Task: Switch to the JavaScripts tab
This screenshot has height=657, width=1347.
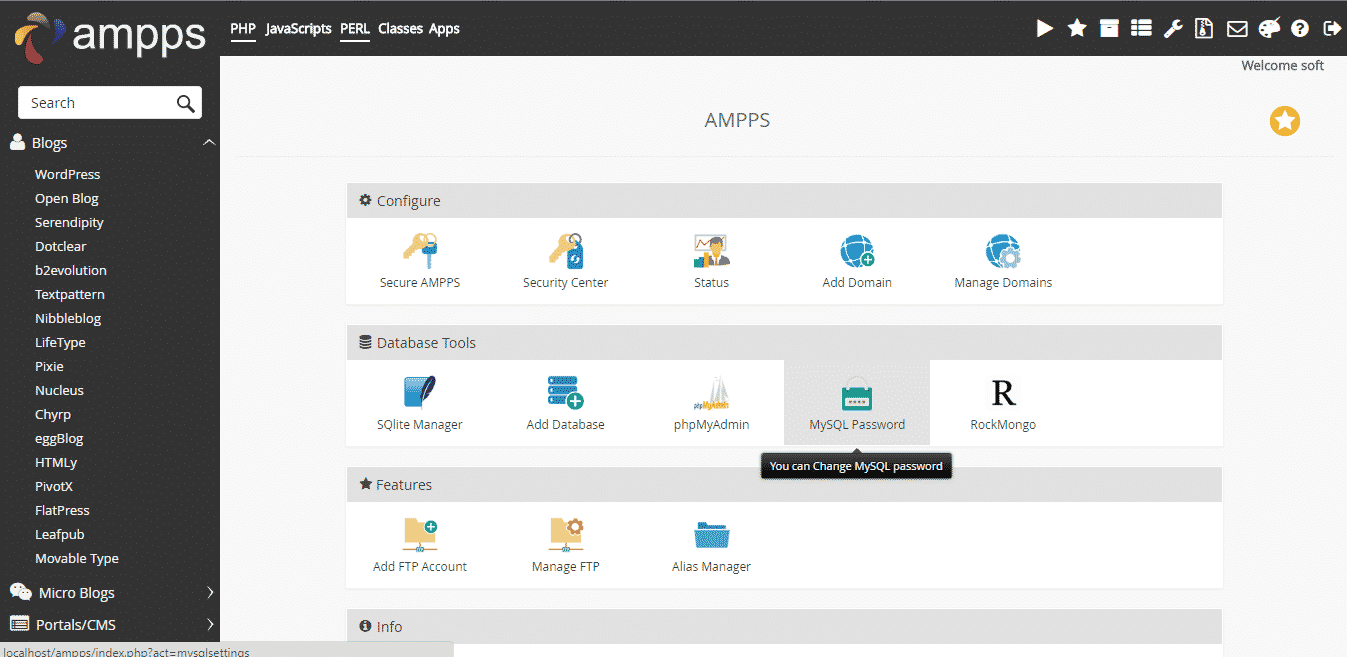Action: coord(299,28)
